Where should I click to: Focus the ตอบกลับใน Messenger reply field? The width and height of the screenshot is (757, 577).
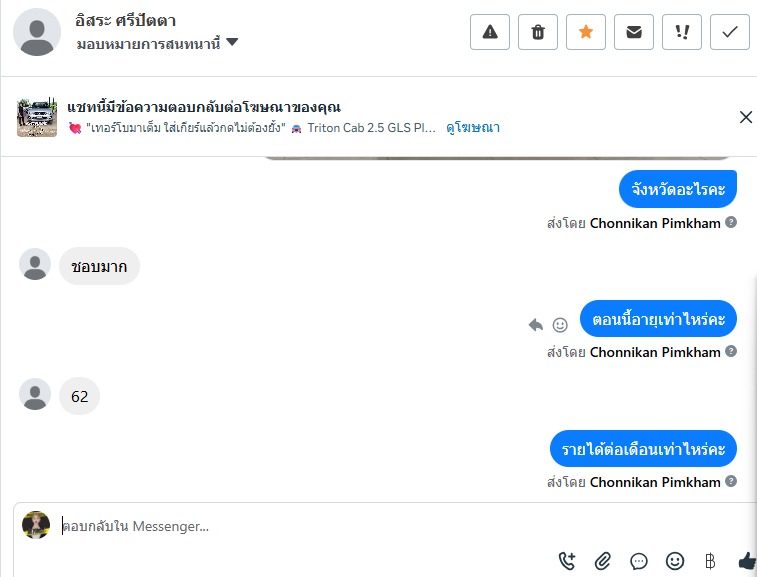point(300,526)
